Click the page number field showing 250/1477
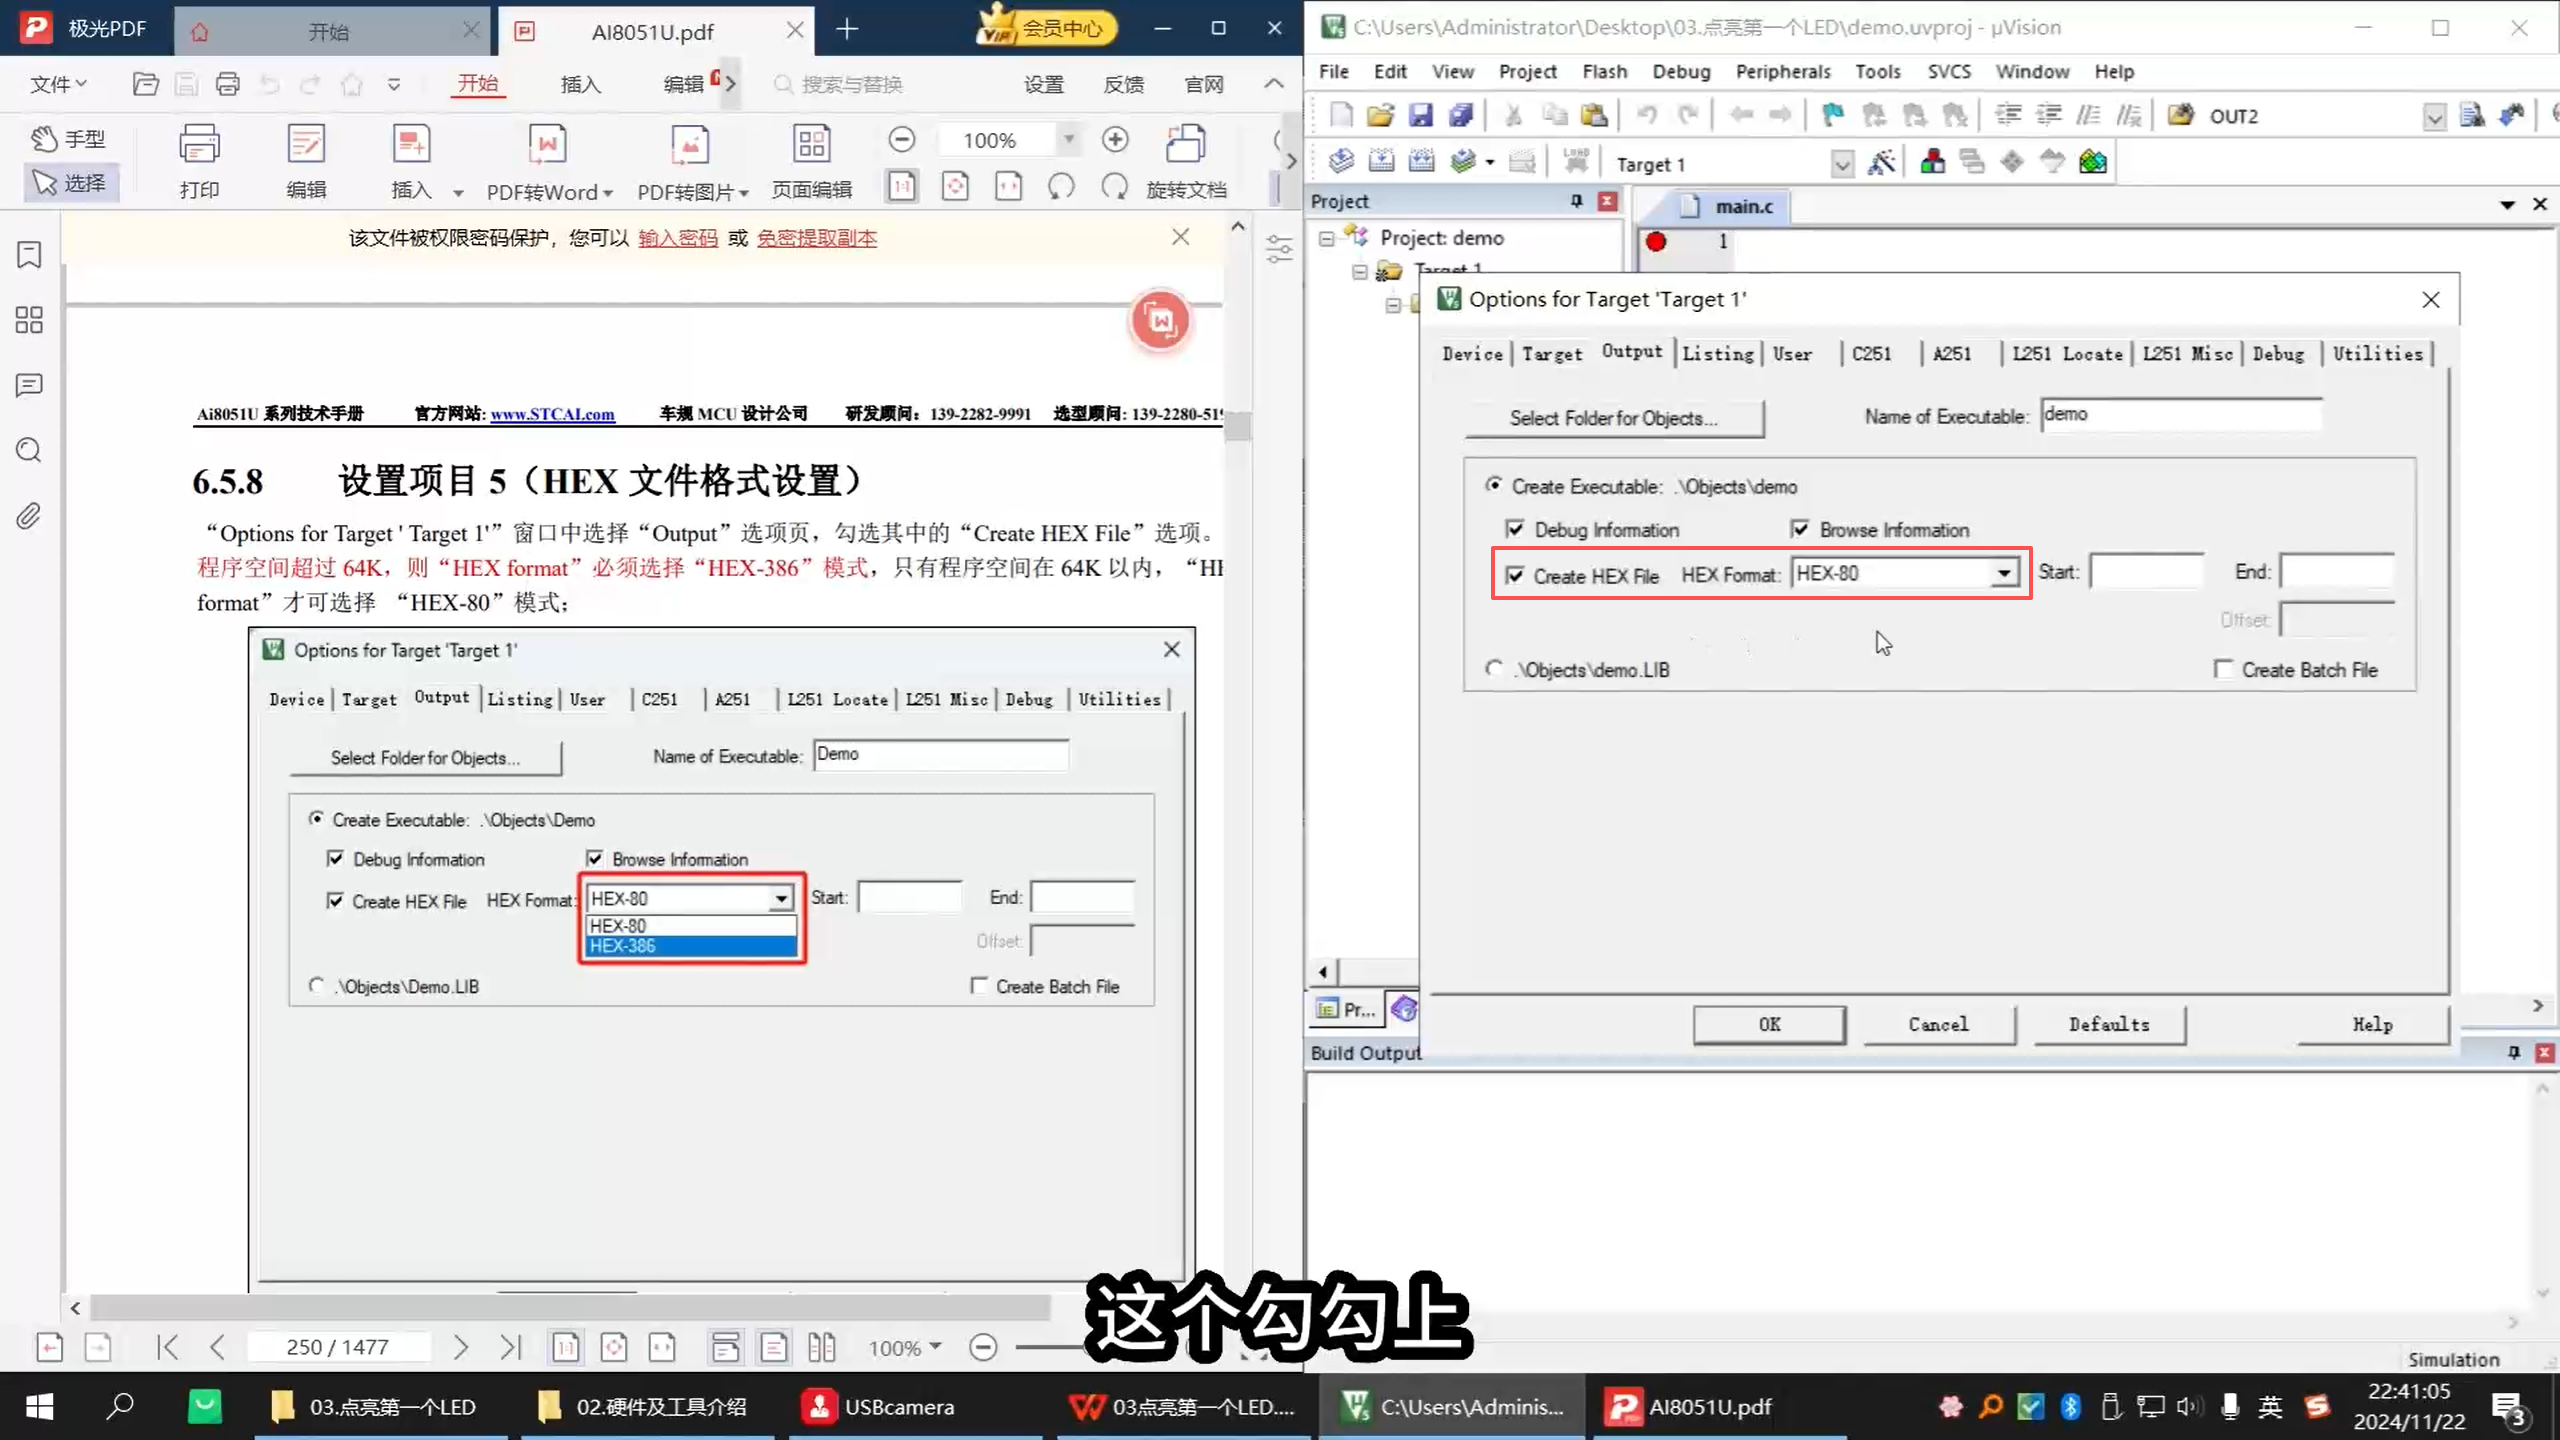This screenshot has height=1440, width=2560. click(x=338, y=1347)
